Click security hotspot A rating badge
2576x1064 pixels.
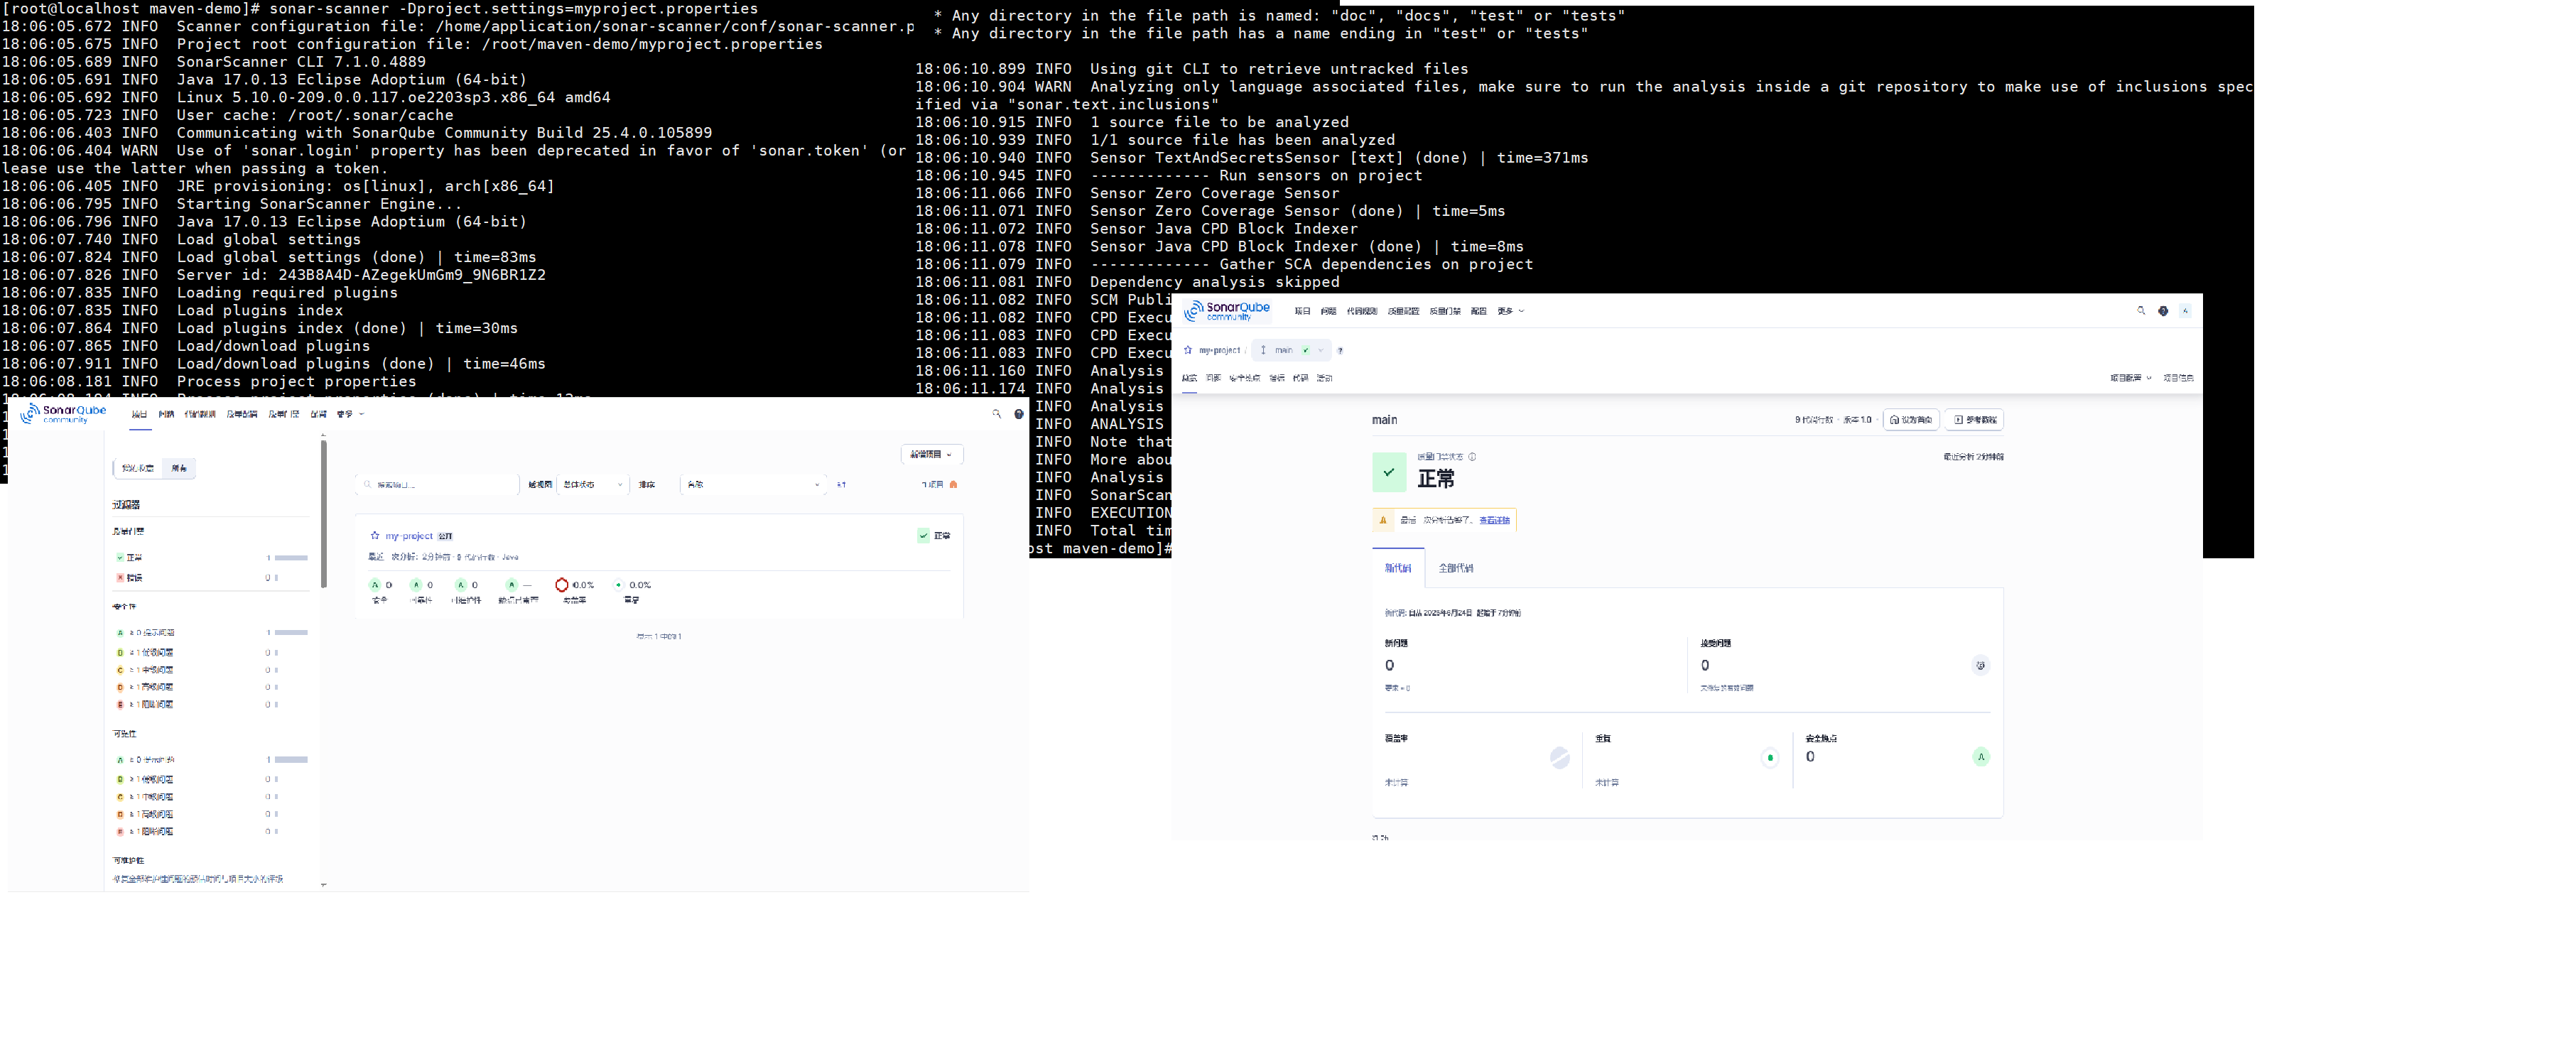(1980, 757)
